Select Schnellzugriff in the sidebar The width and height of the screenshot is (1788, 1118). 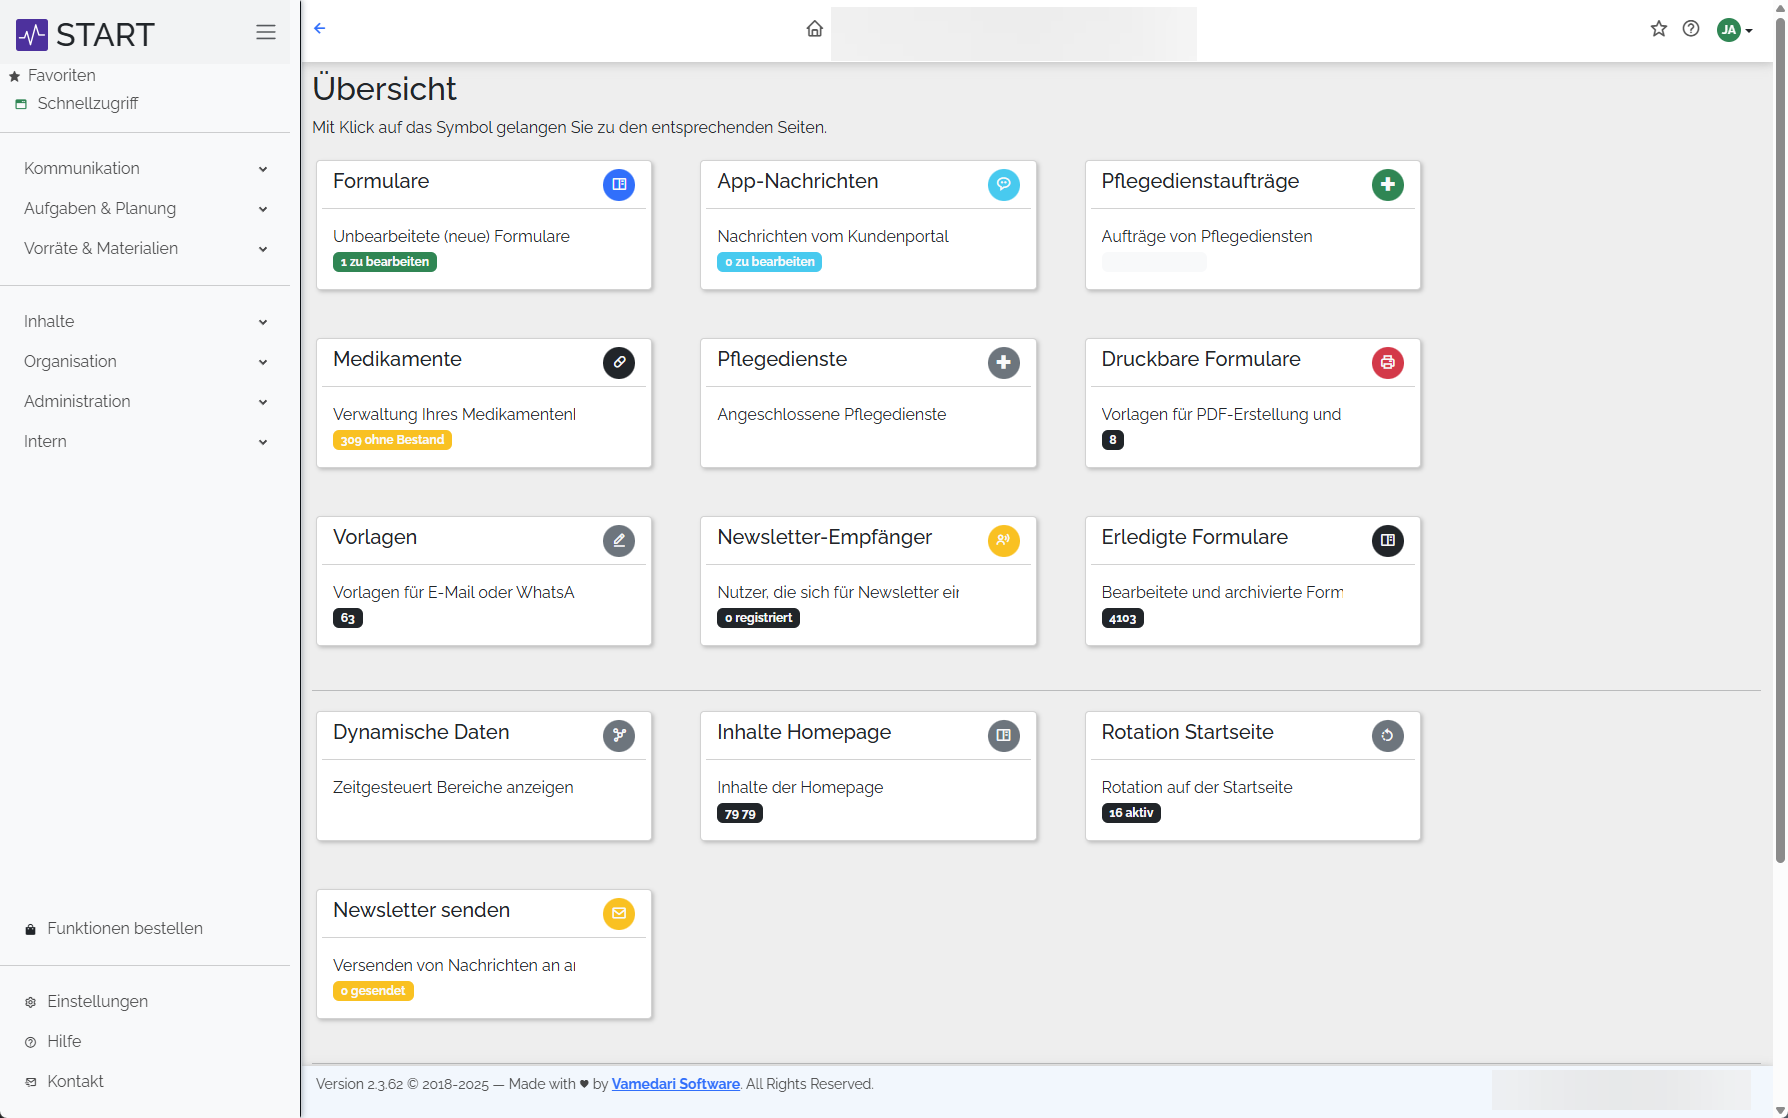click(87, 104)
